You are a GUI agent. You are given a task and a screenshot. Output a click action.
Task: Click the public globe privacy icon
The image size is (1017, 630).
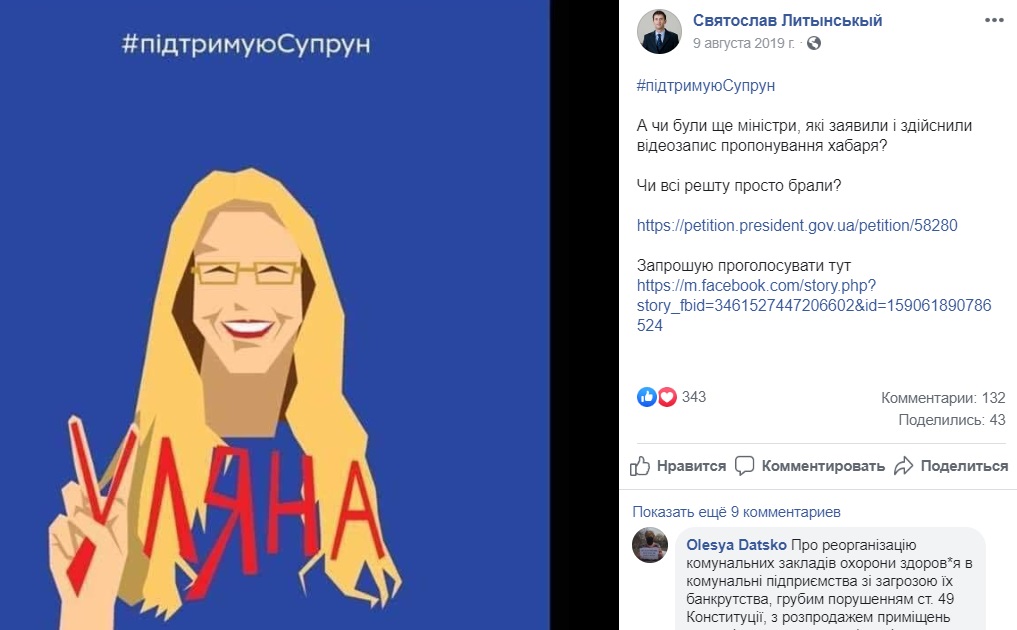point(813,43)
